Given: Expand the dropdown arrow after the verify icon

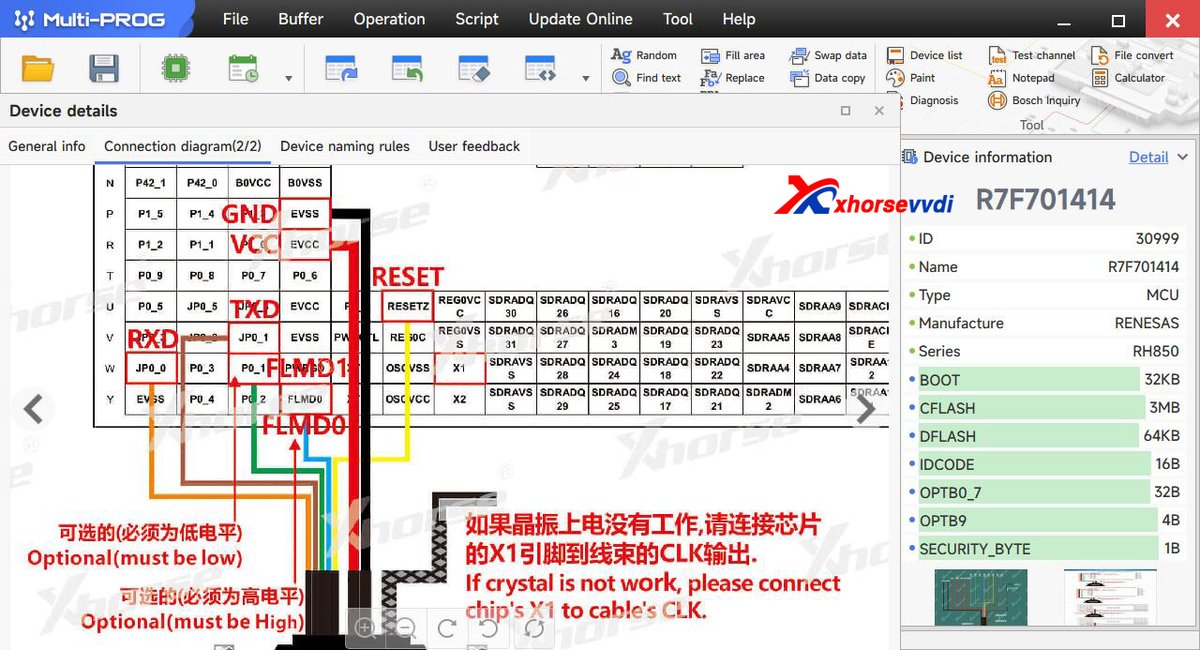Looking at the screenshot, I should coord(585,79).
